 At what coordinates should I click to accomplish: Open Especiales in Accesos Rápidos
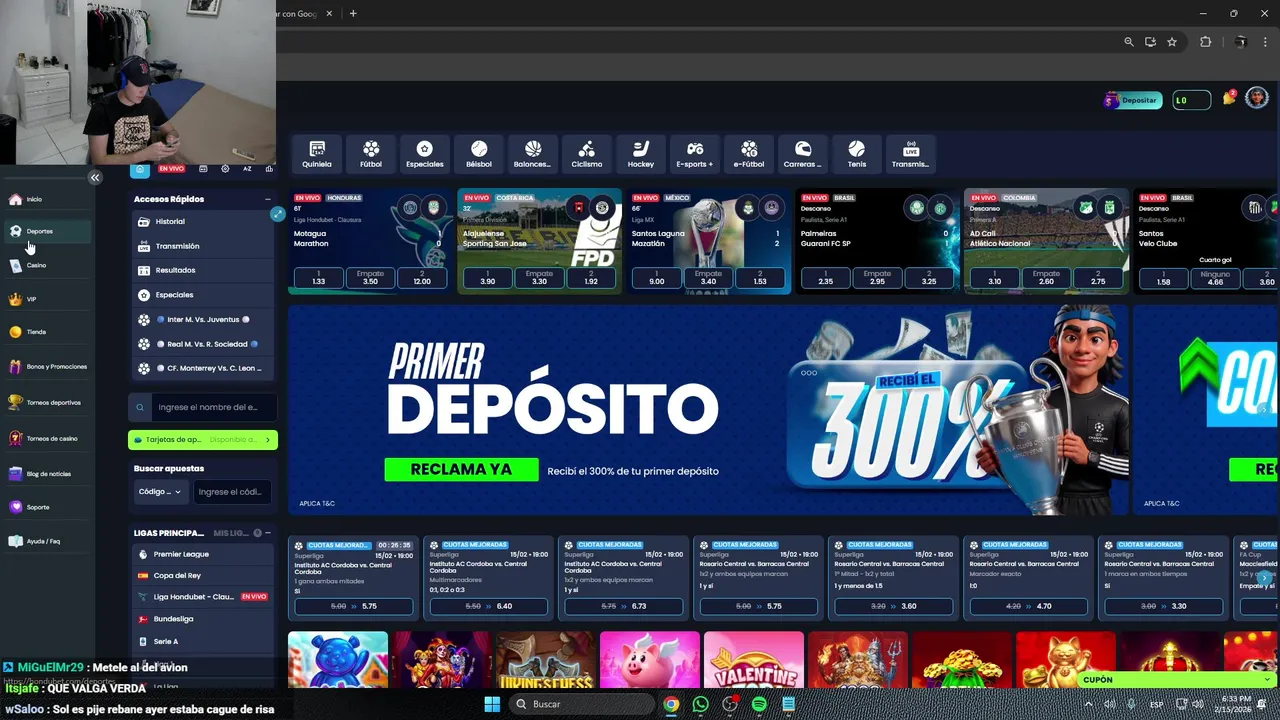click(x=203, y=295)
